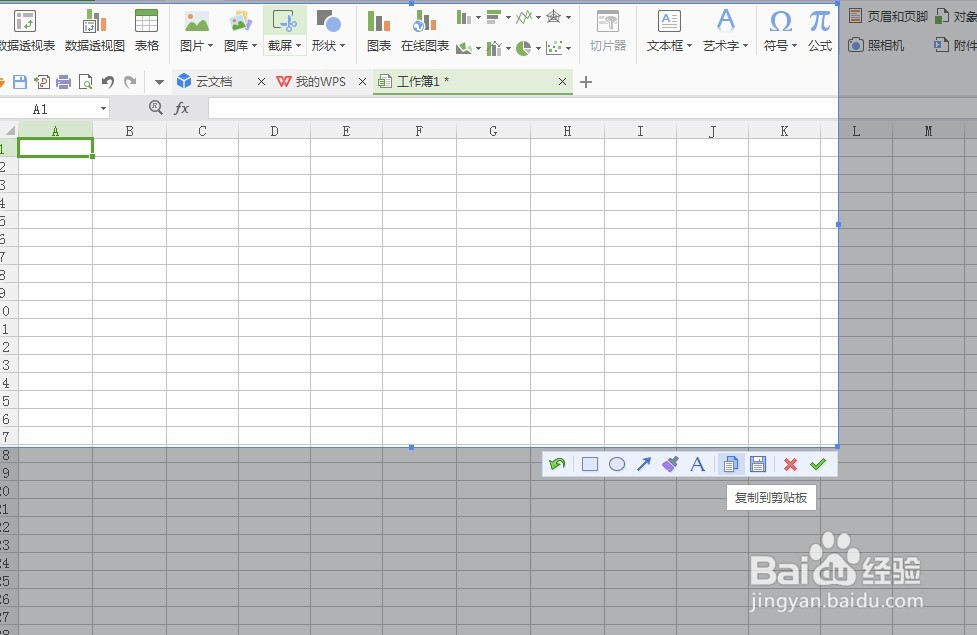Copy screenshot to clipboard

click(x=731, y=464)
